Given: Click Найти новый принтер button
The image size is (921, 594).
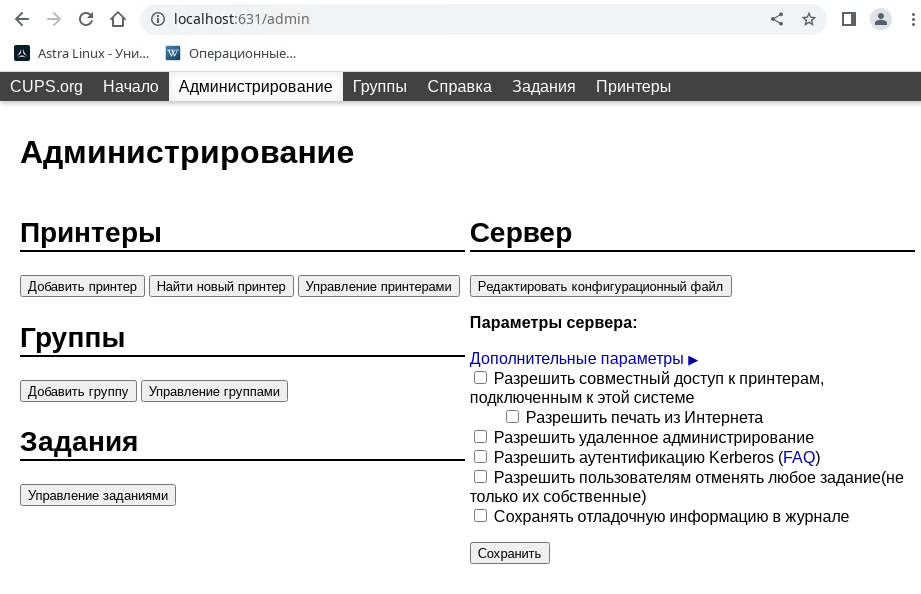Looking at the screenshot, I should tap(221, 286).
